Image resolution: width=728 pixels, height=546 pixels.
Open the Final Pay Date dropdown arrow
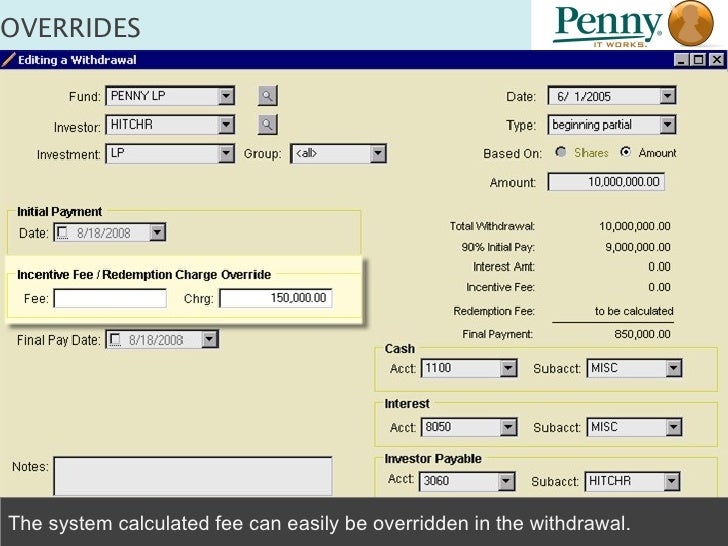pyautogui.click(x=209, y=339)
